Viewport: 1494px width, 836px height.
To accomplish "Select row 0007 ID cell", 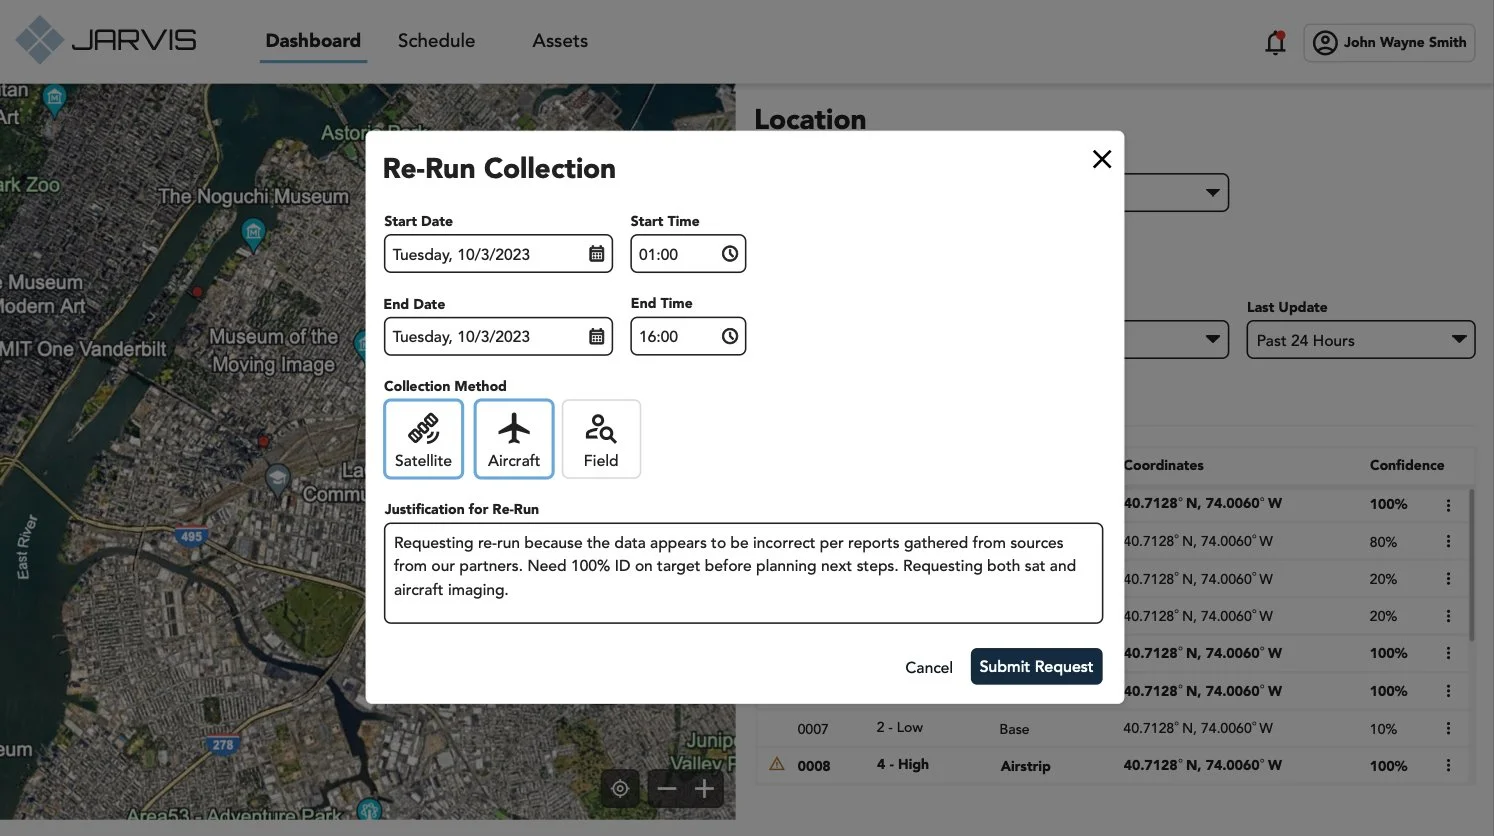I will tap(813, 729).
